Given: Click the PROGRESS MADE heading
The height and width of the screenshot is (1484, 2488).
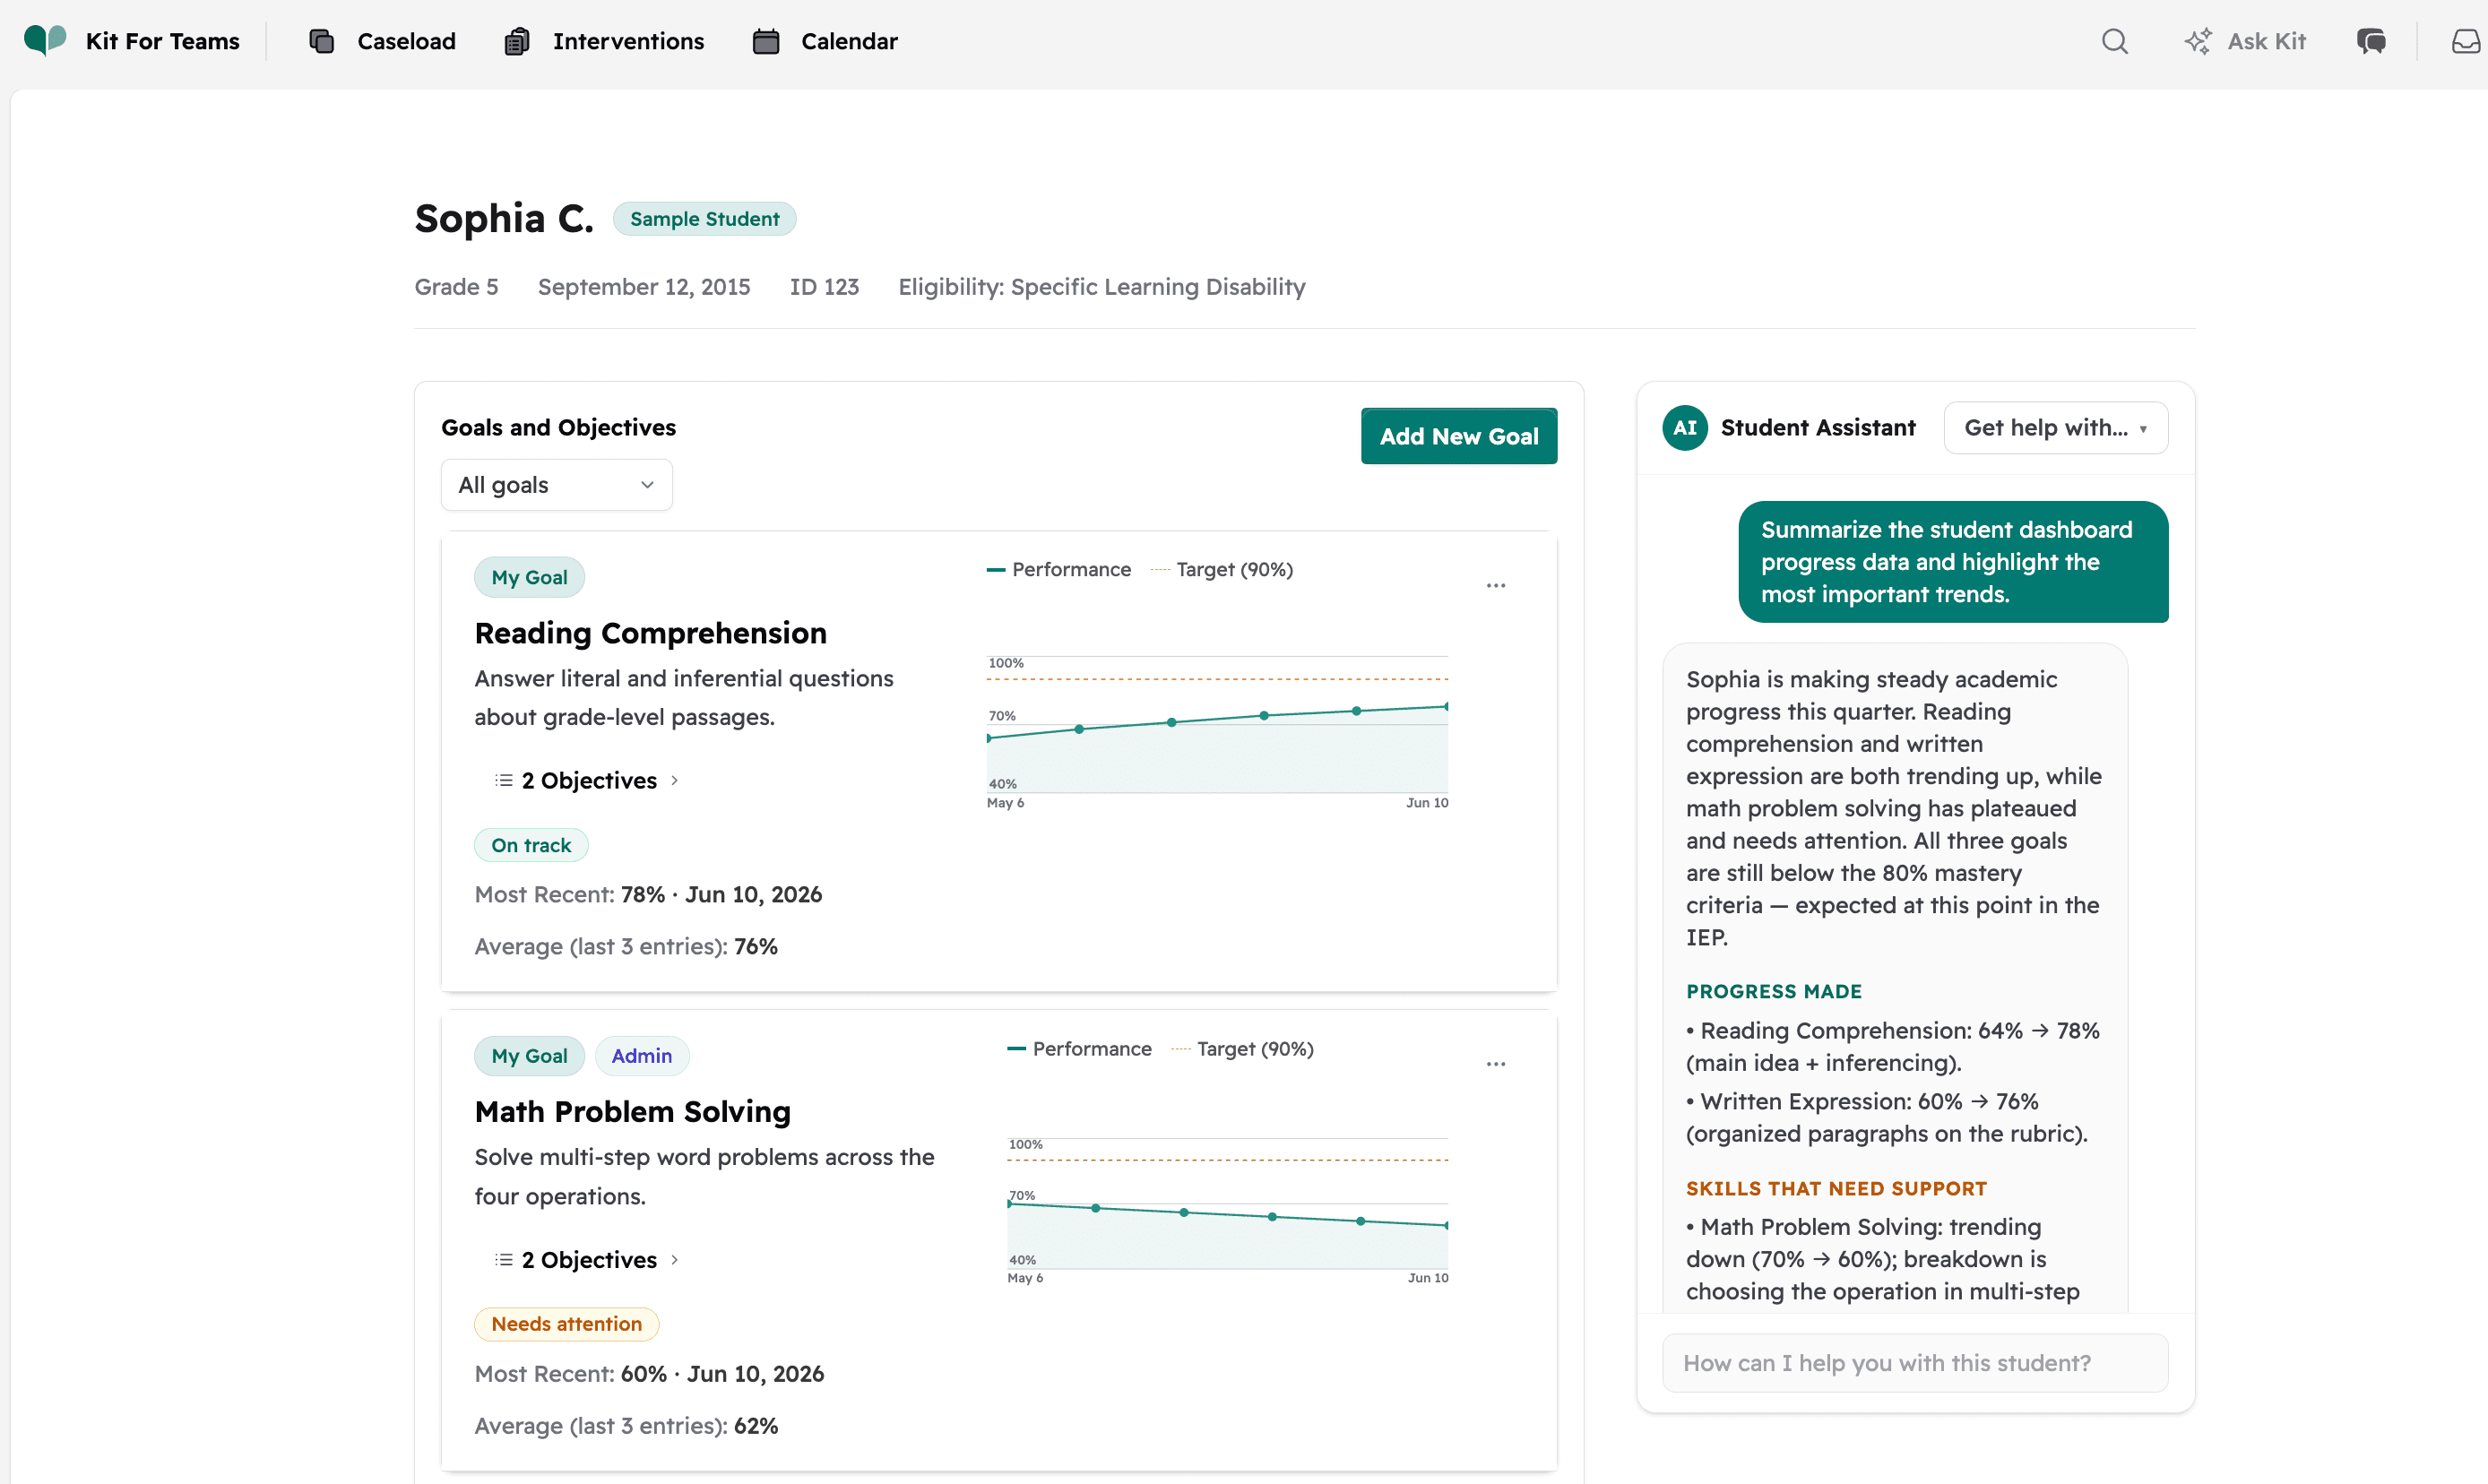Looking at the screenshot, I should pos(1774,991).
